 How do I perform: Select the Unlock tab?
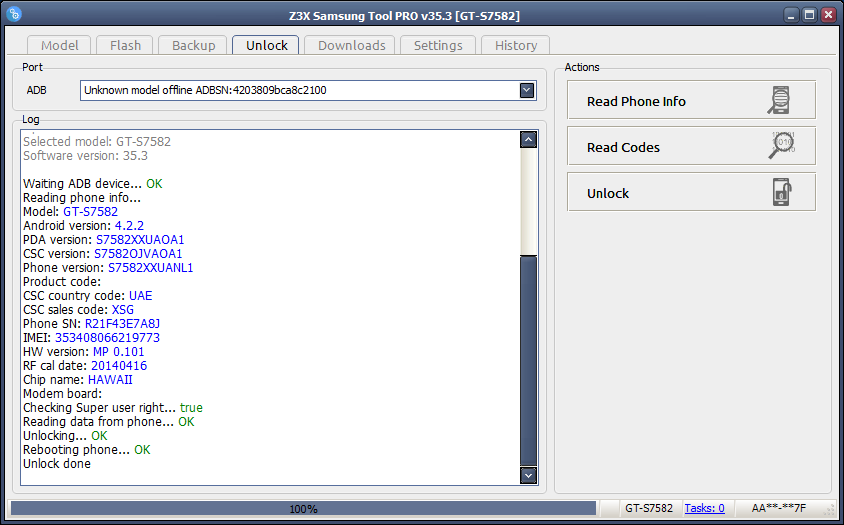[x=266, y=45]
